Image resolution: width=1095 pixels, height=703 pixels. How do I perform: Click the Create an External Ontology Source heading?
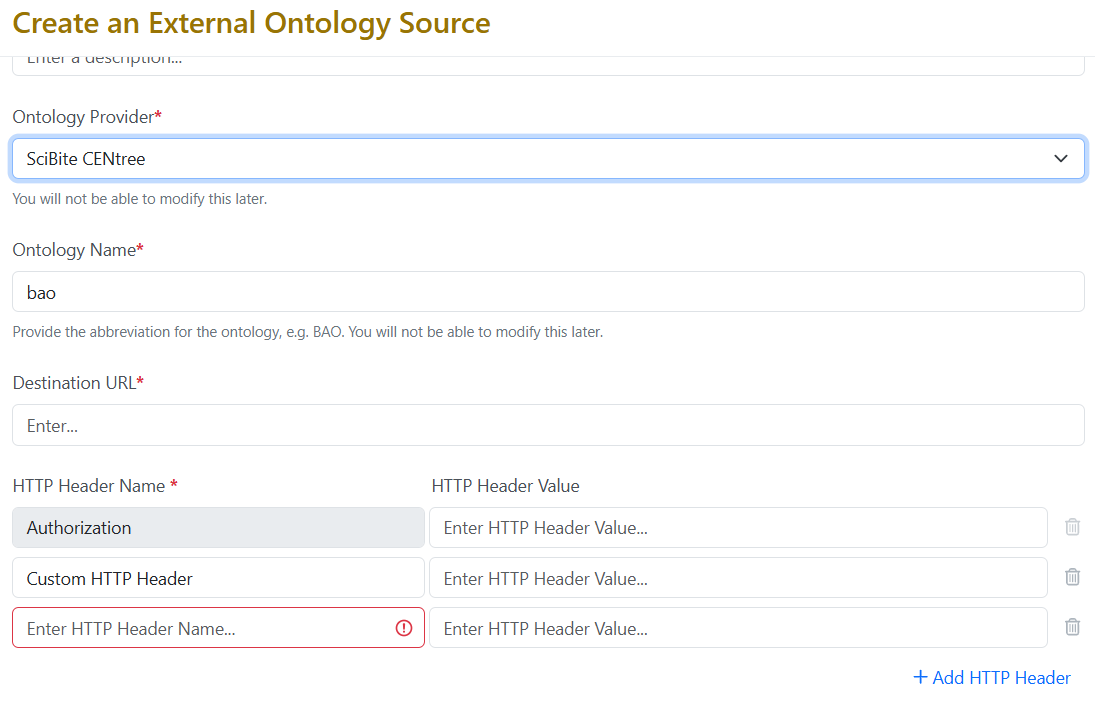coord(251,23)
